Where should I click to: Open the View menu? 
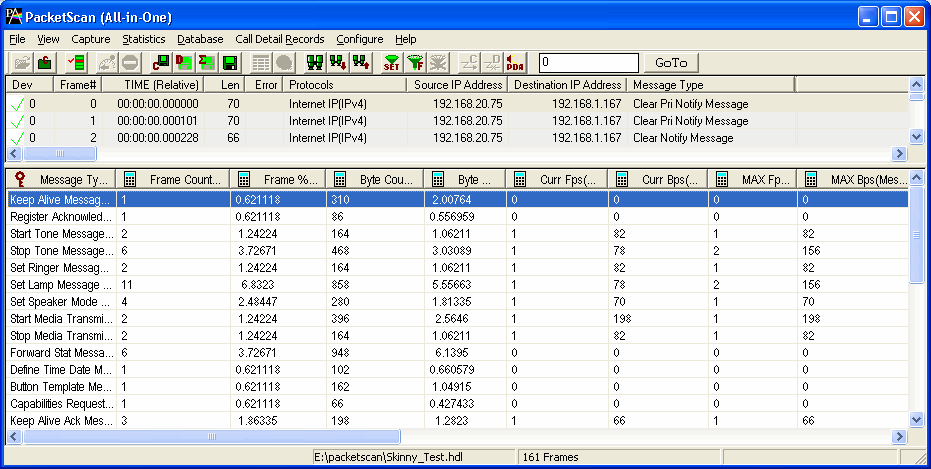(x=48, y=39)
